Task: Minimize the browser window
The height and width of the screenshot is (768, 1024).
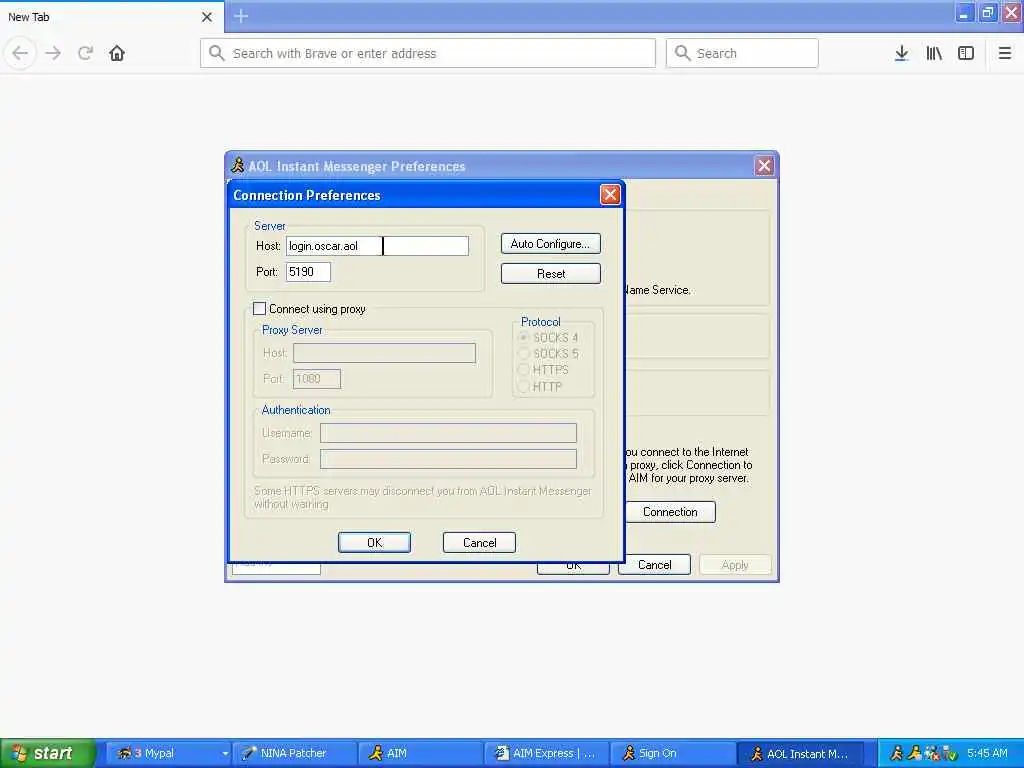Action: click(x=964, y=13)
